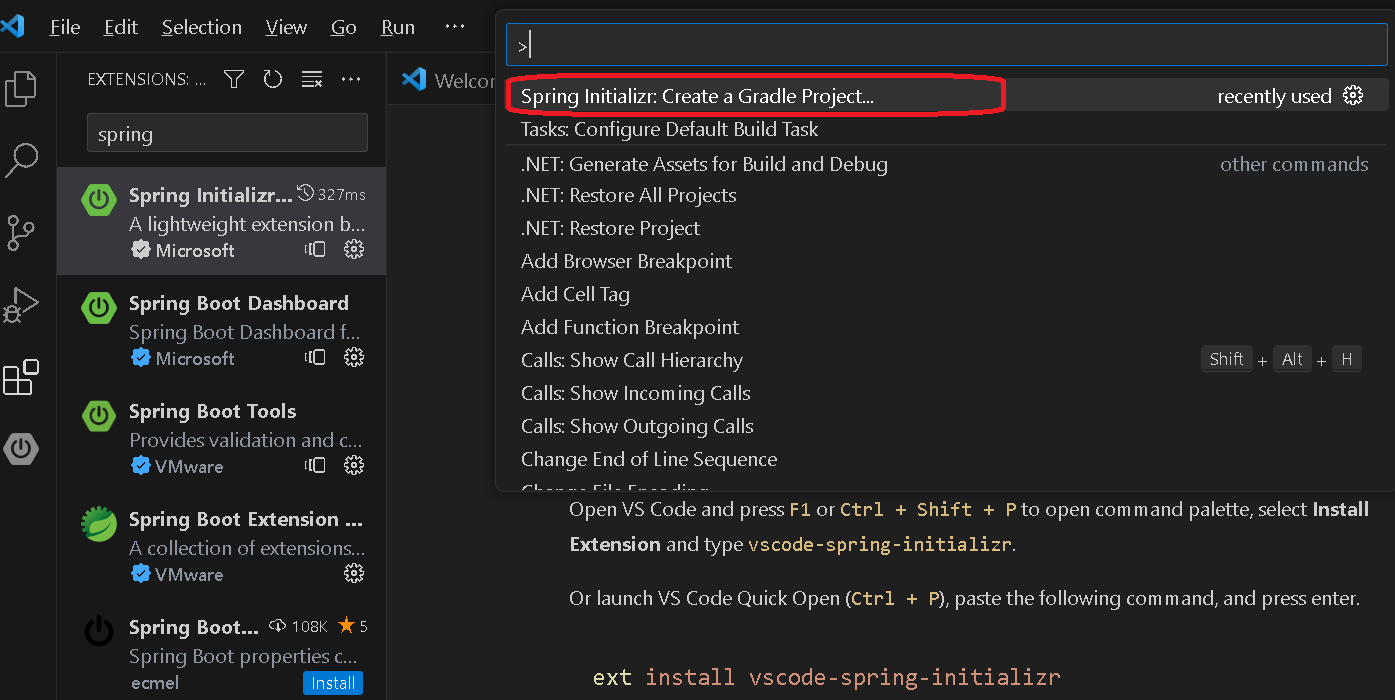Image resolution: width=1395 pixels, height=700 pixels.
Task: Open Spring Initializr extension in the list
Action: (x=221, y=221)
